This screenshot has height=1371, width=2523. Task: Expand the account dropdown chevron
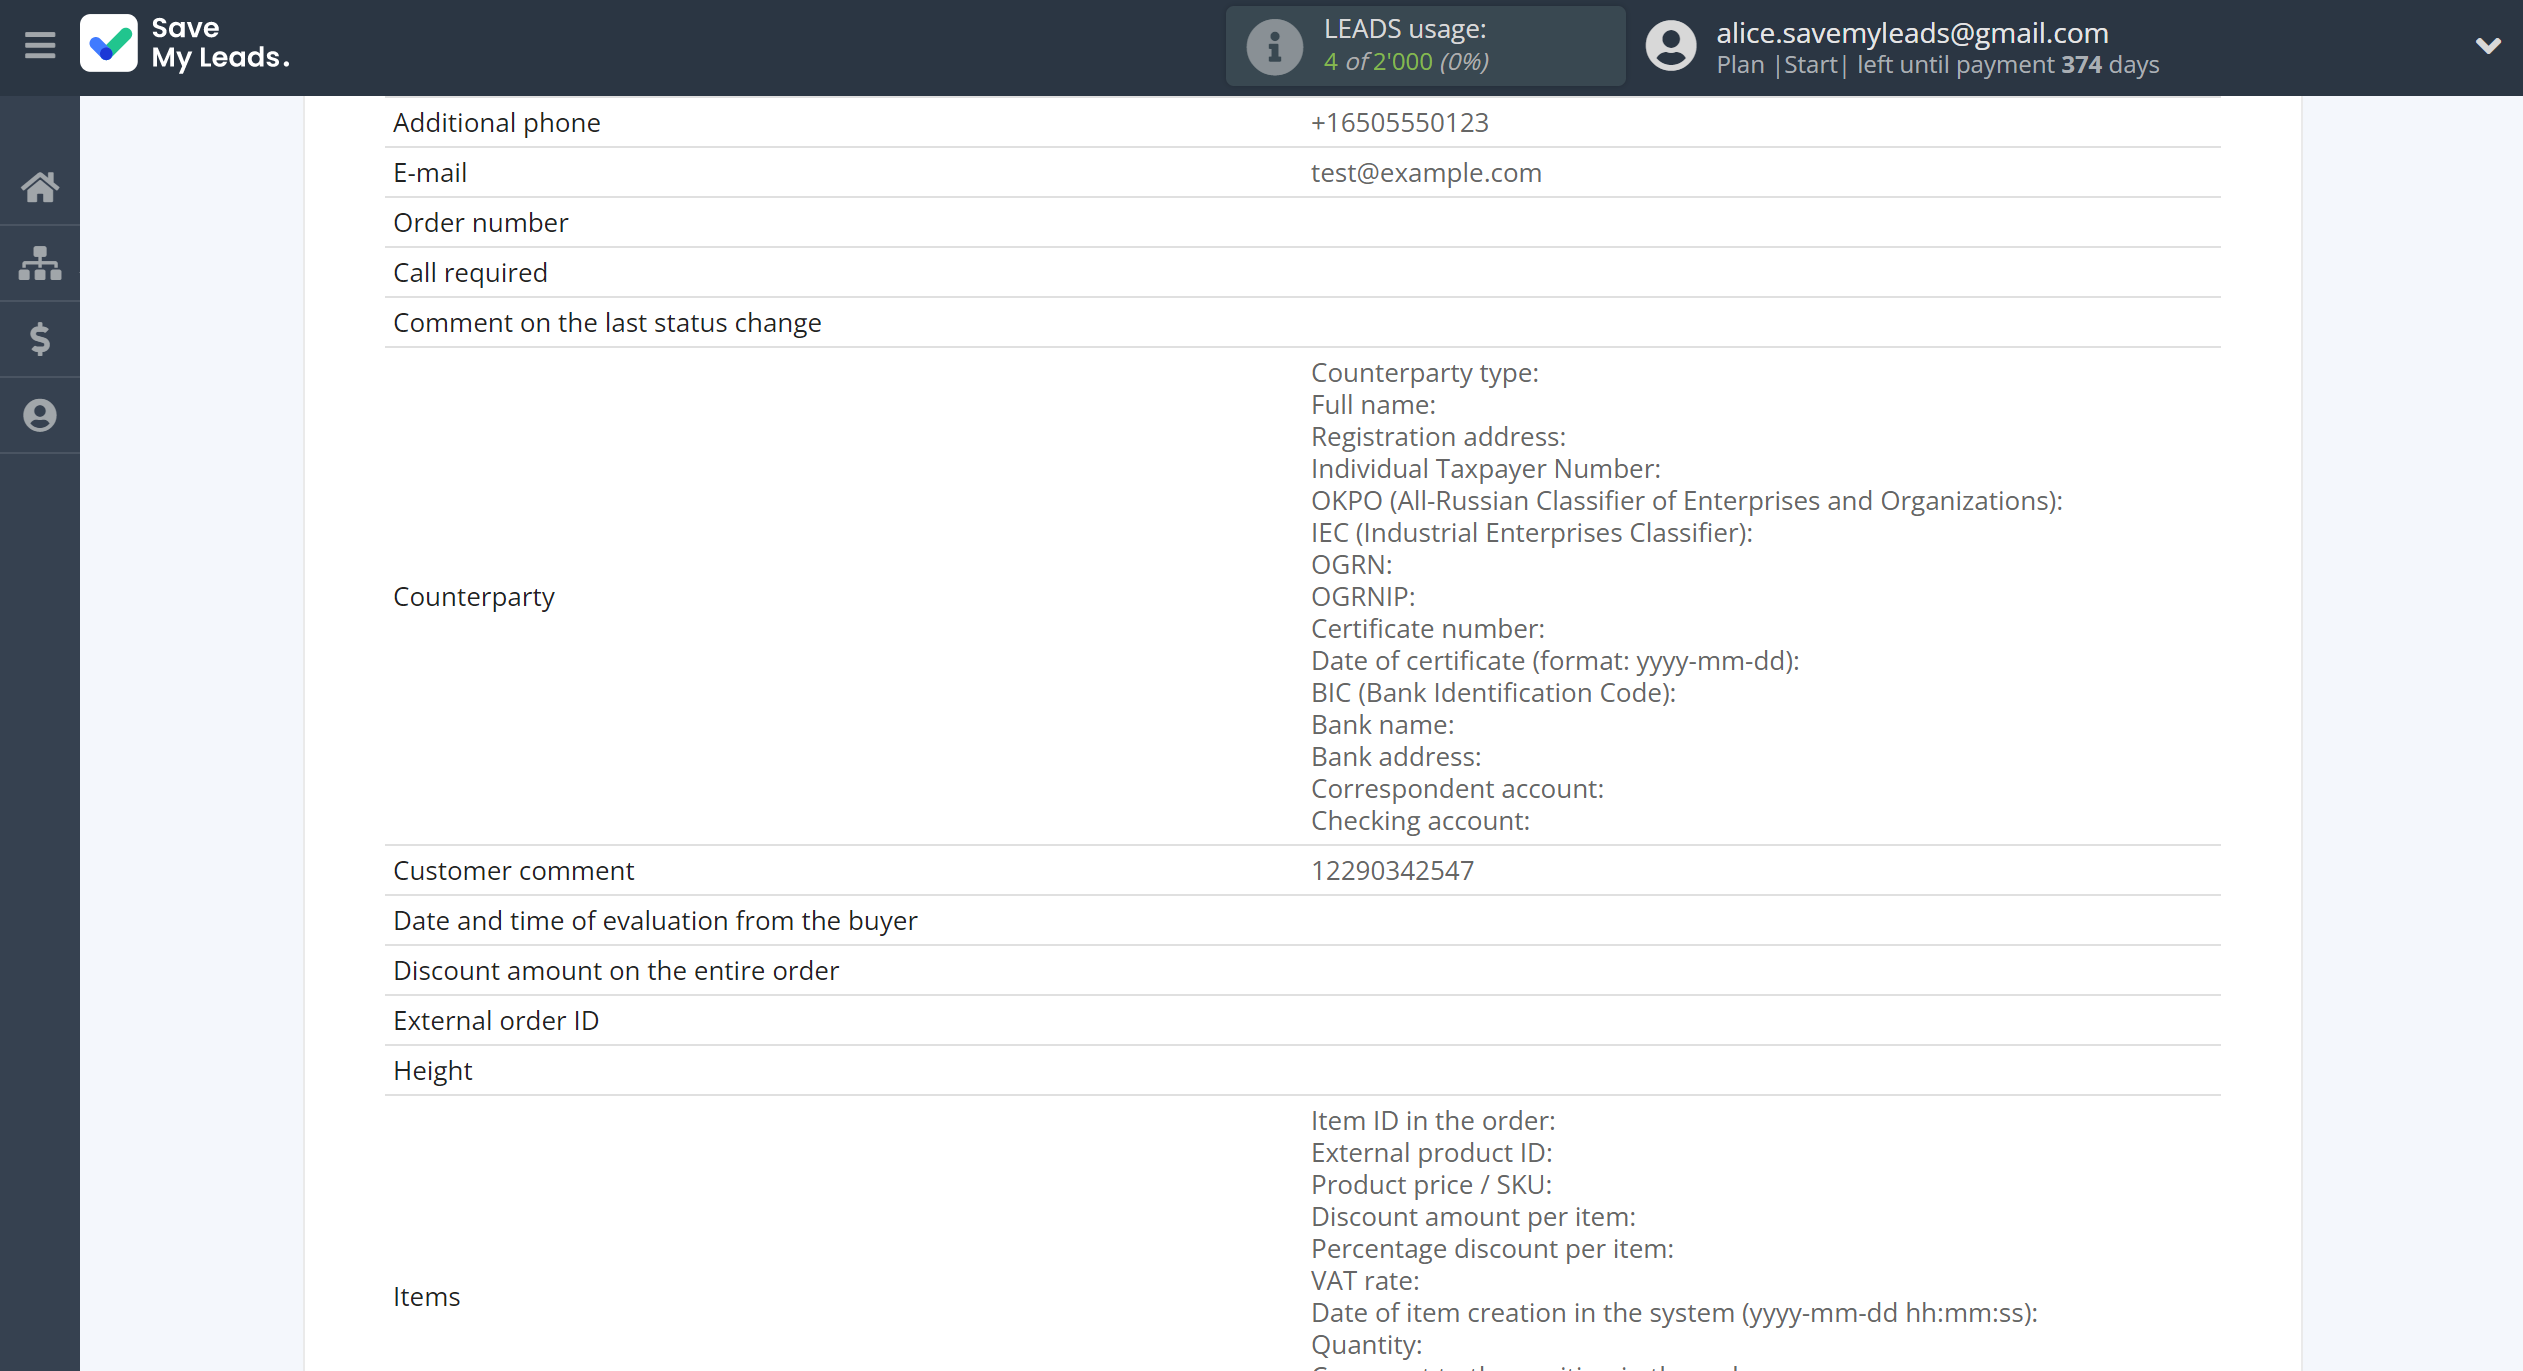[x=2487, y=46]
